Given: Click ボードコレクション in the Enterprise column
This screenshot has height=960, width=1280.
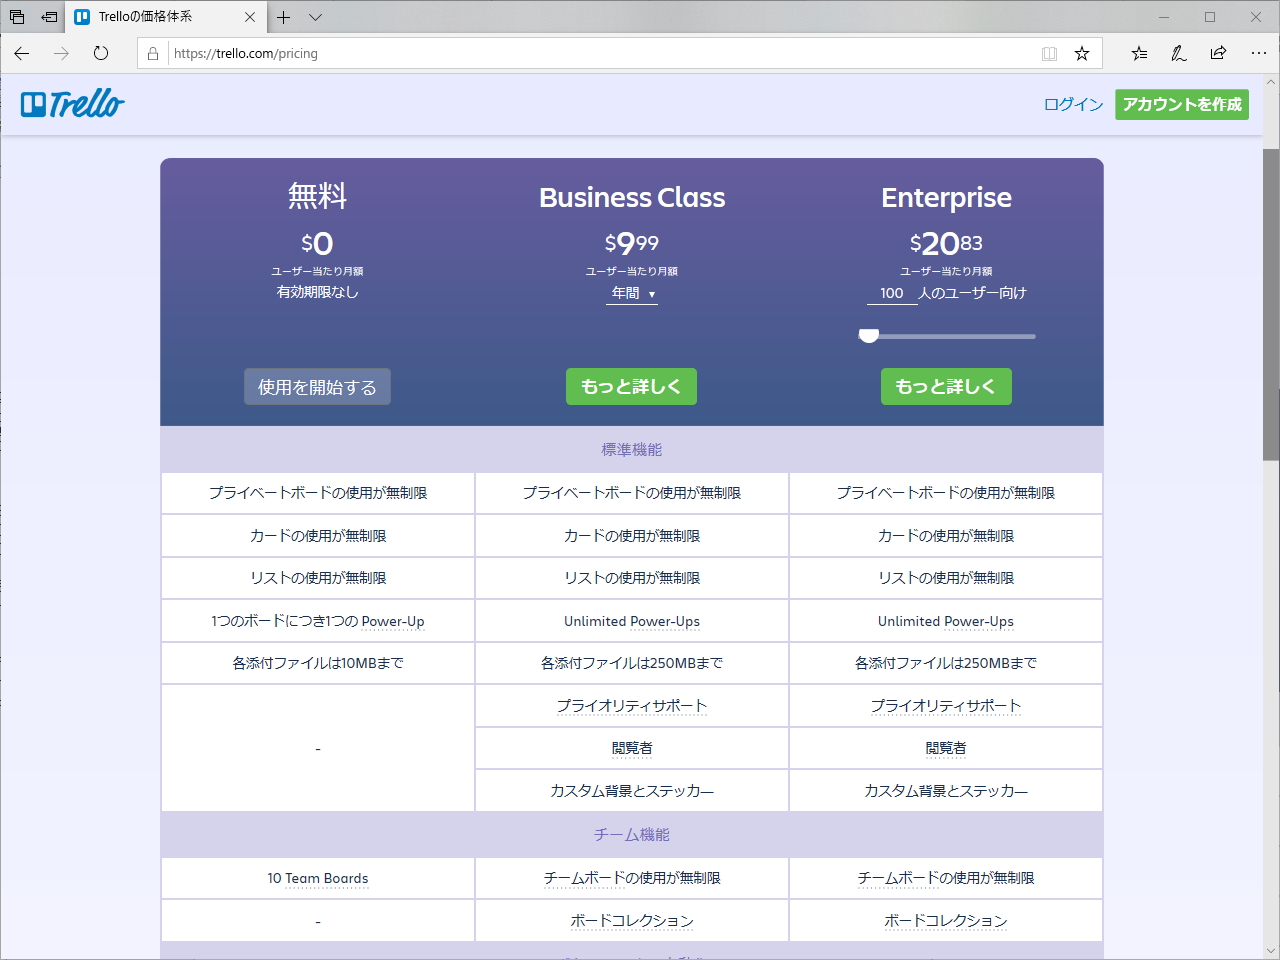Looking at the screenshot, I should click(945, 920).
